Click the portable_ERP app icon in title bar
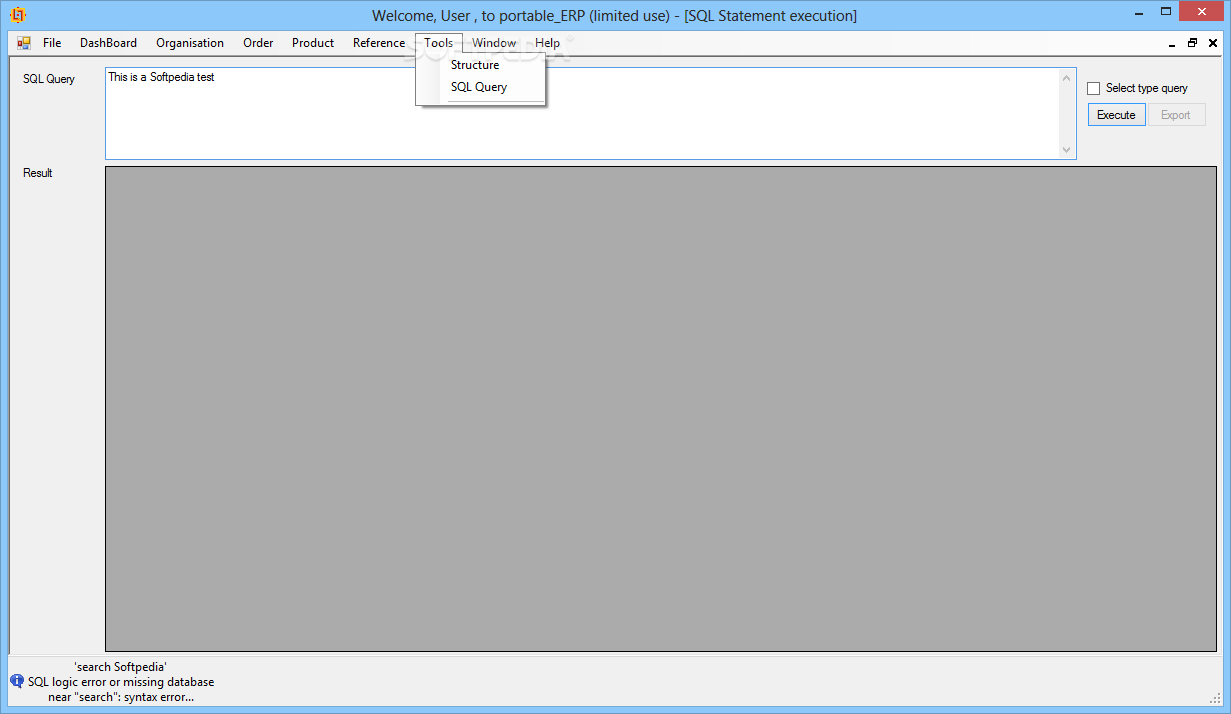 pos(17,15)
